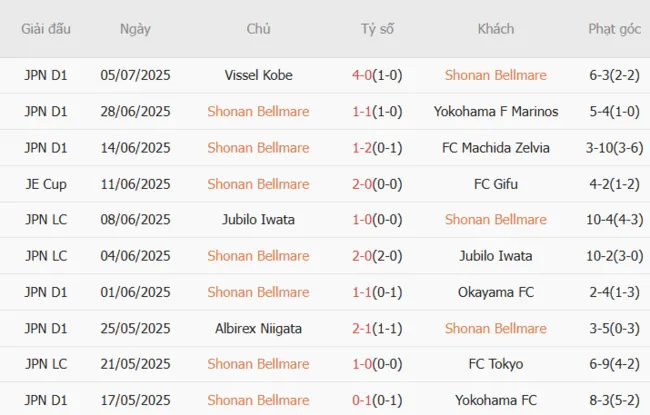This screenshot has height=415, width=650.
Task: Select the 0-1 score on 17/05/2025
Action: point(364,400)
